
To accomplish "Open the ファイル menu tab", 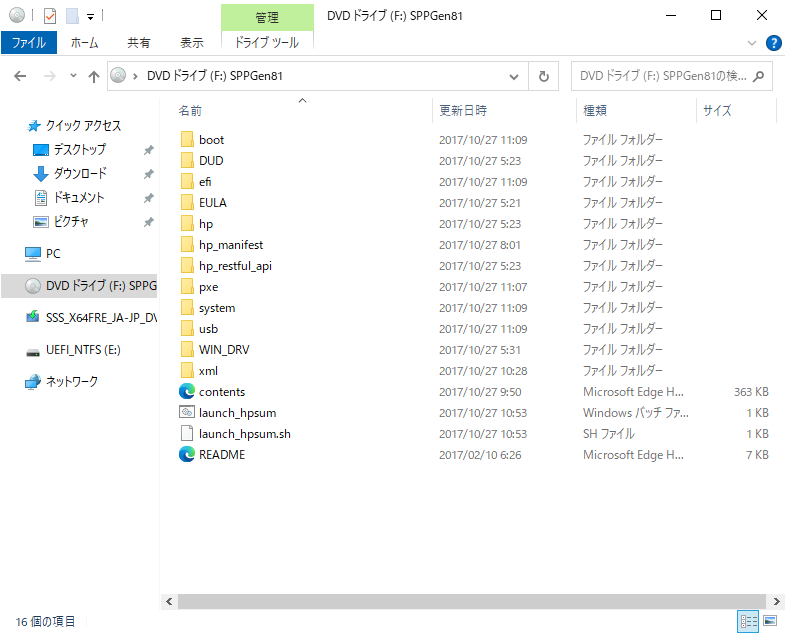I will click(x=29, y=43).
